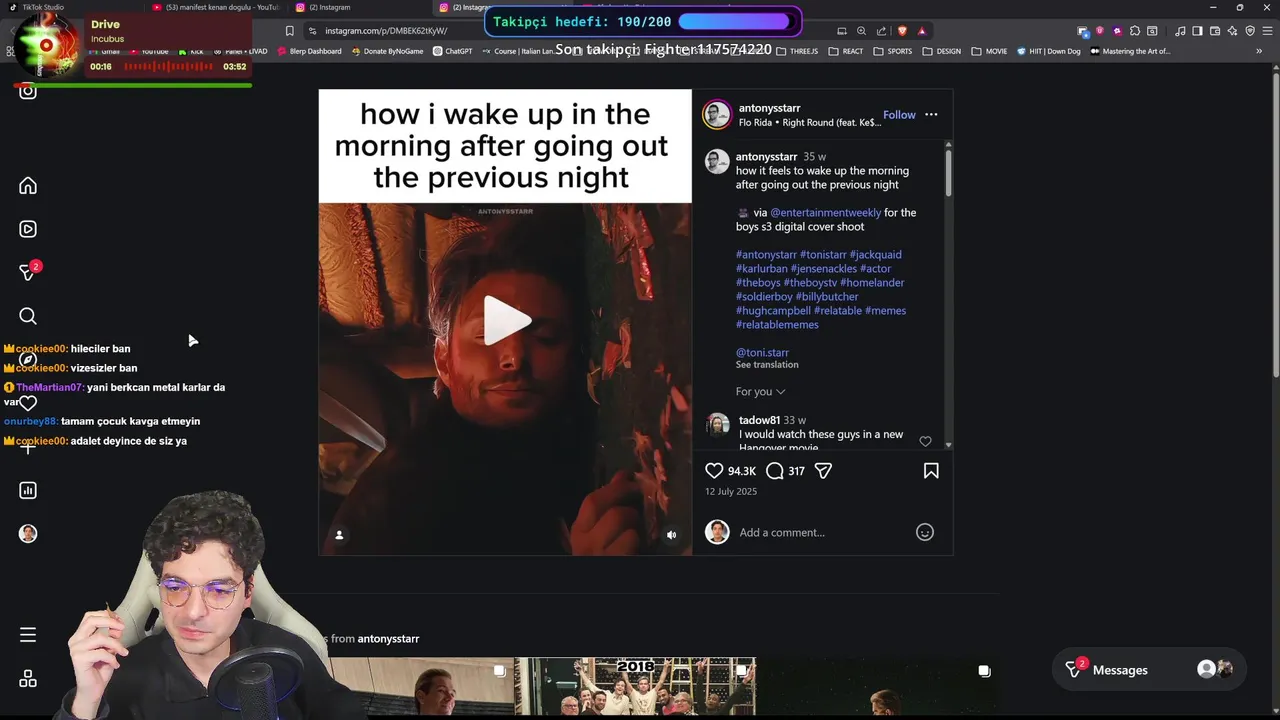Open the #relatablememes hashtag

pyautogui.click(x=777, y=325)
